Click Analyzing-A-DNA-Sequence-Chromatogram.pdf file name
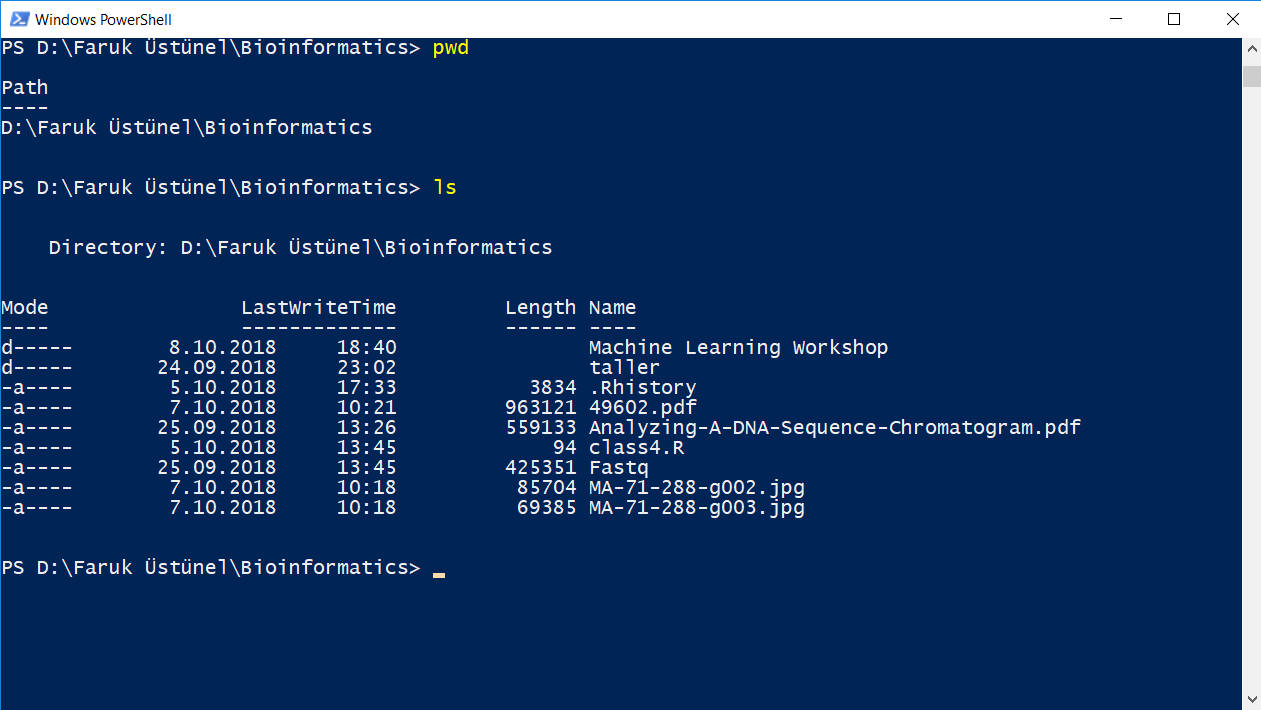1261x710 pixels. coord(835,428)
